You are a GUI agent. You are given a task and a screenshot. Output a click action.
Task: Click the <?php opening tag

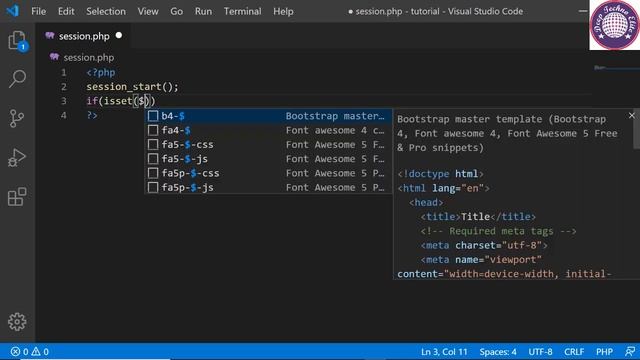click(x=101, y=73)
